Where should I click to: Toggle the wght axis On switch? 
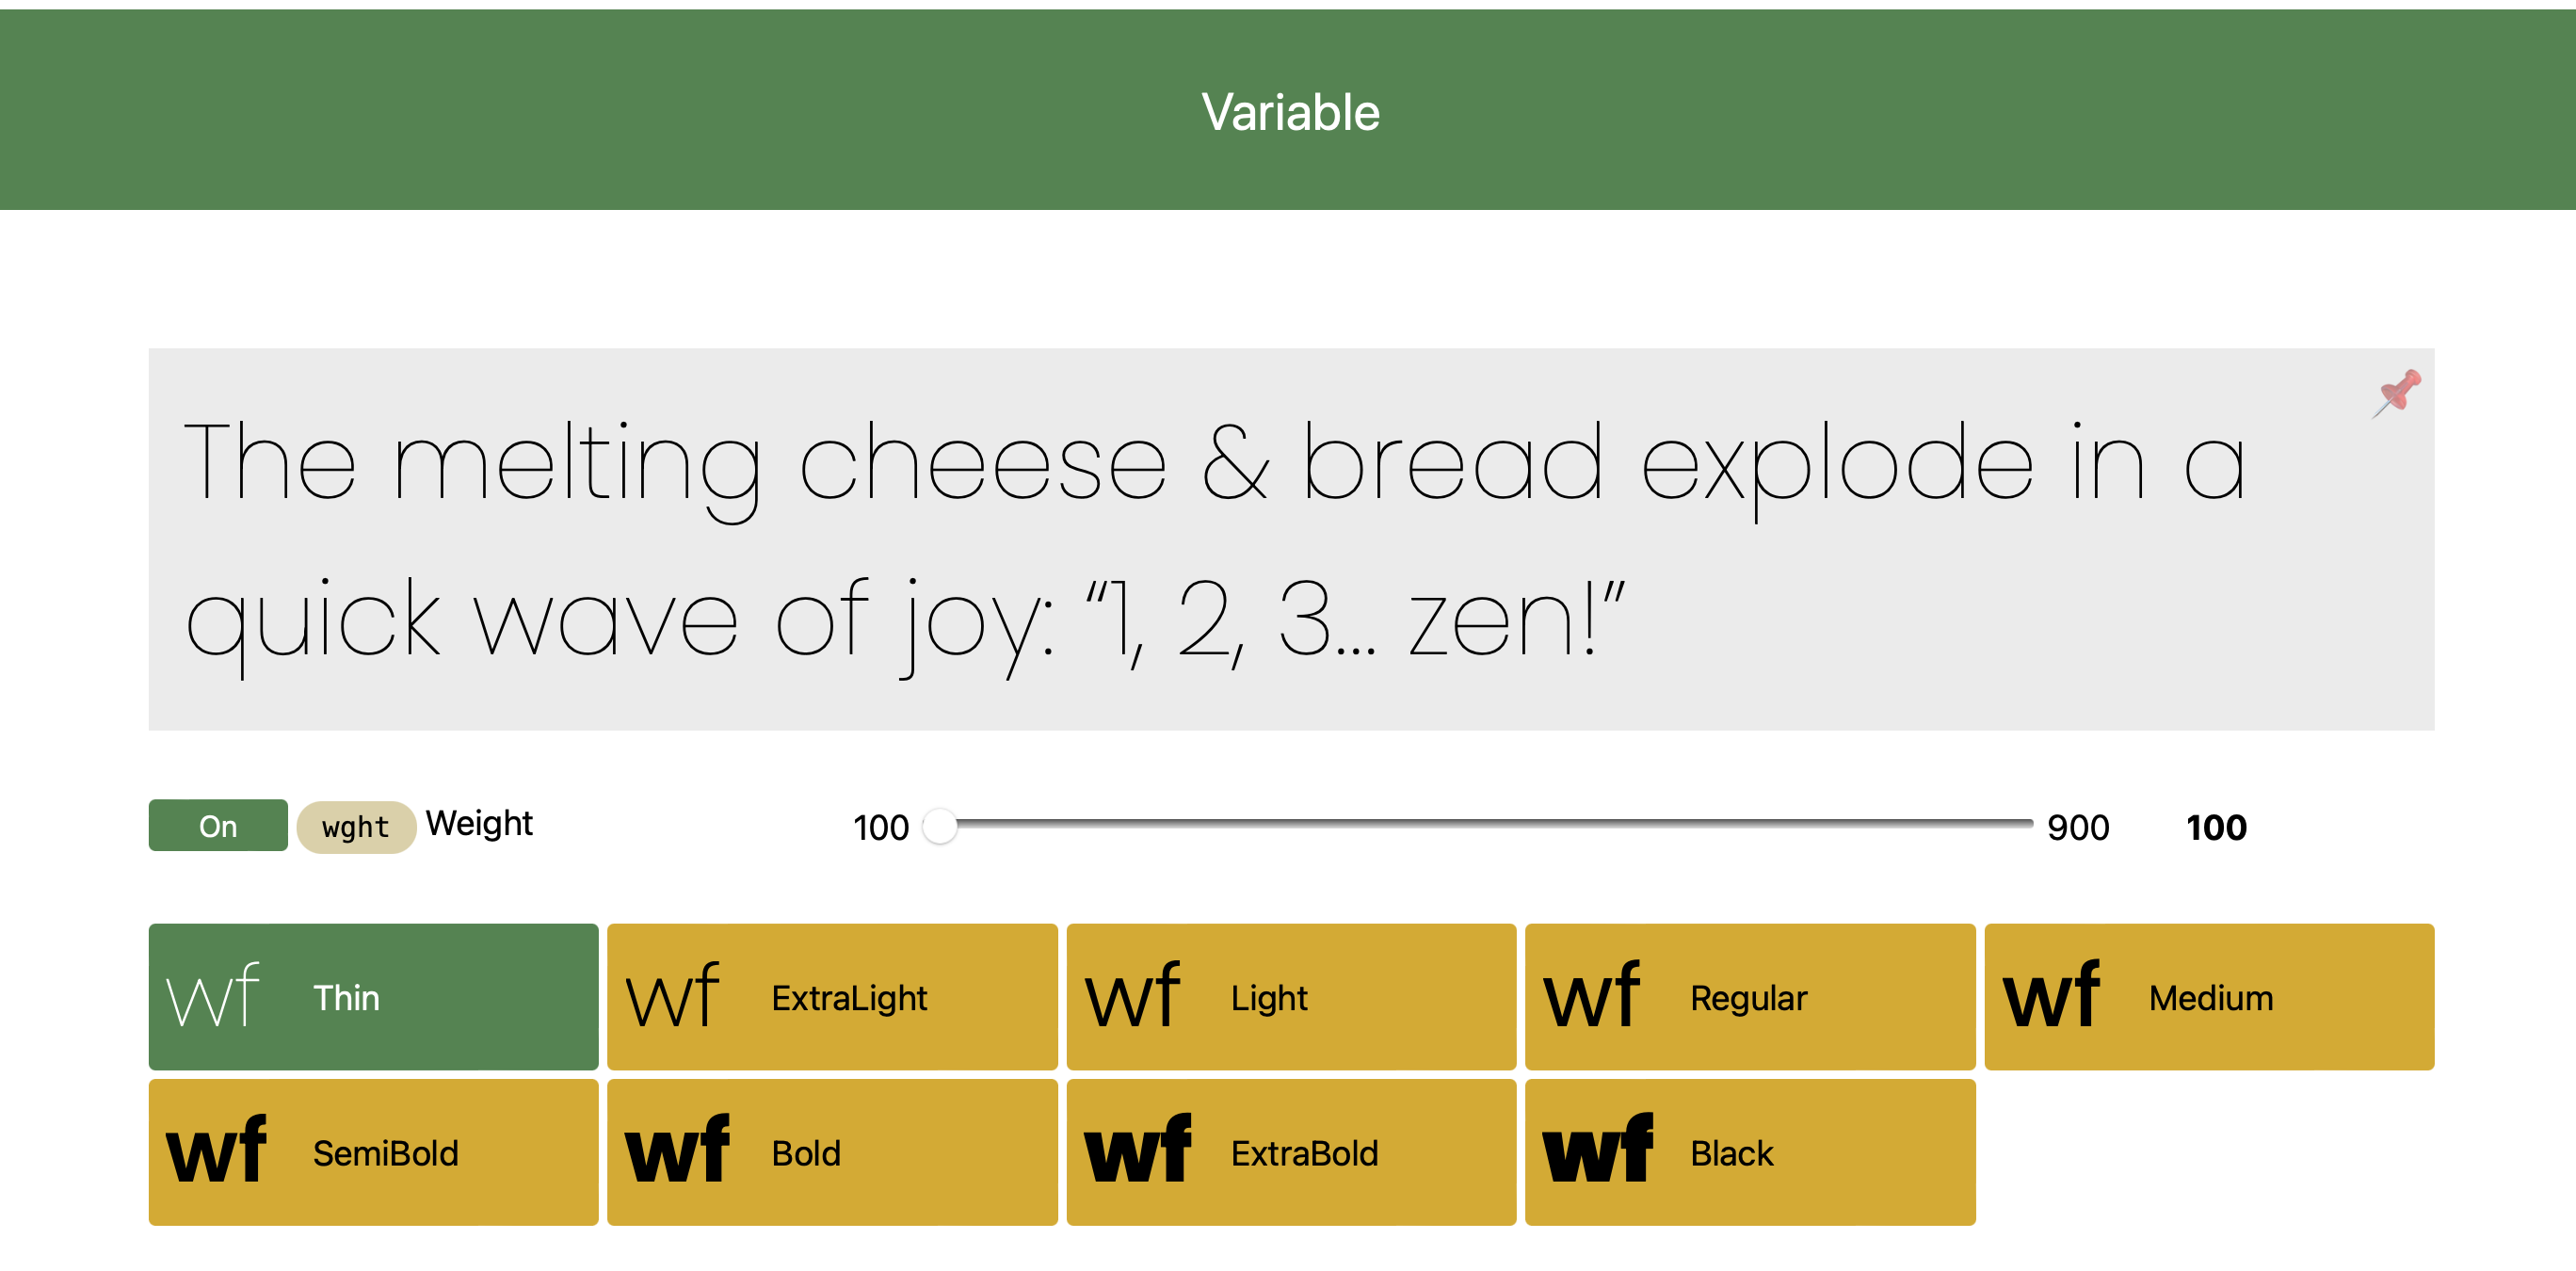point(217,825)
